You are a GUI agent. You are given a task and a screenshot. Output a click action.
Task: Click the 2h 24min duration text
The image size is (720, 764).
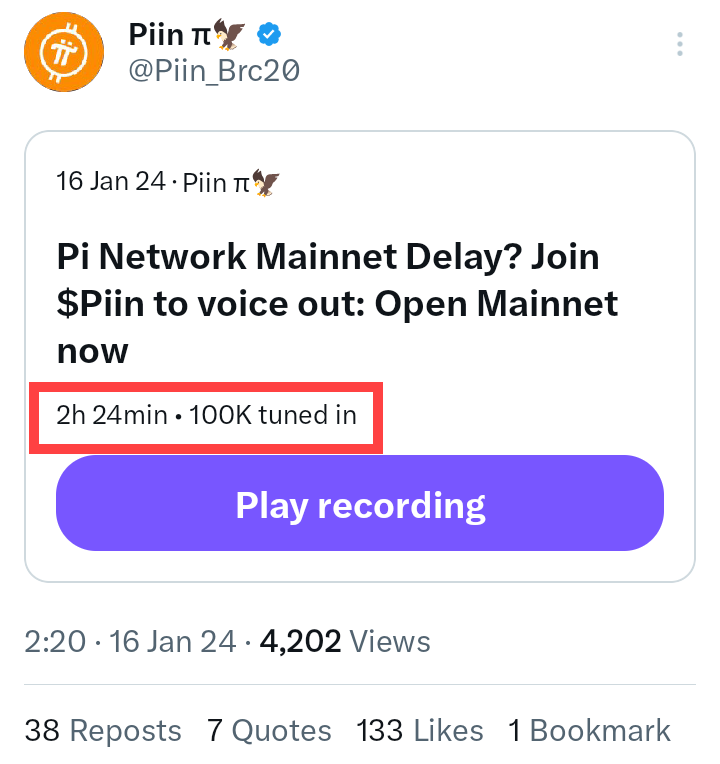click(112, 414)
